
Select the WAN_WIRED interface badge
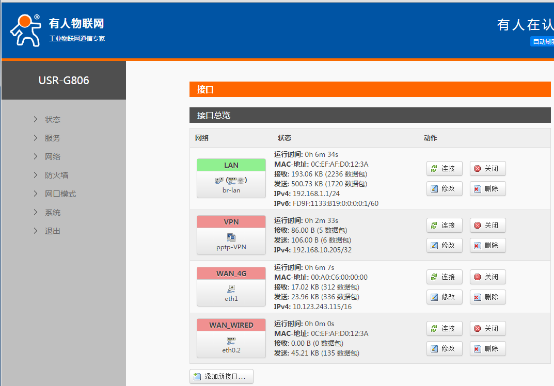(x=231, y=325)
